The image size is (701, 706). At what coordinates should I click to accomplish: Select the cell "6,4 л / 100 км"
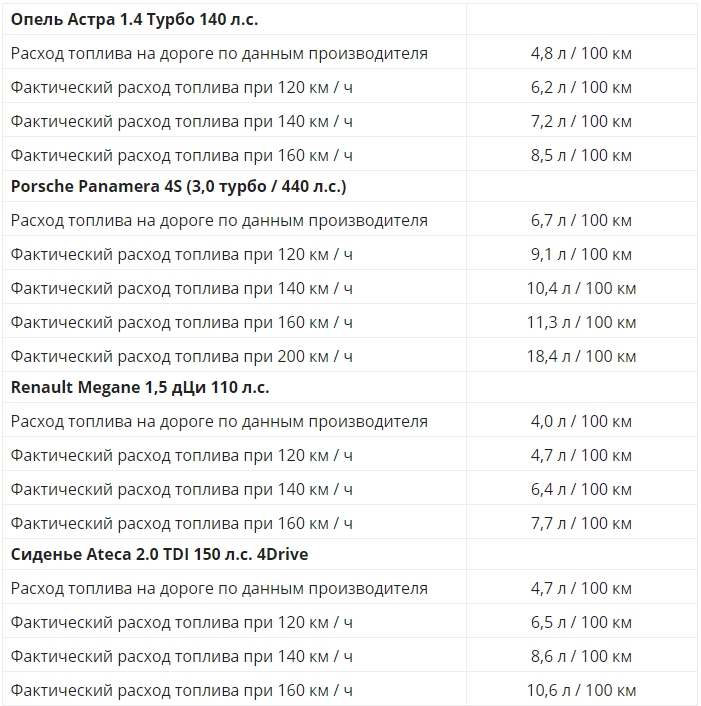(x=581, y=489)
